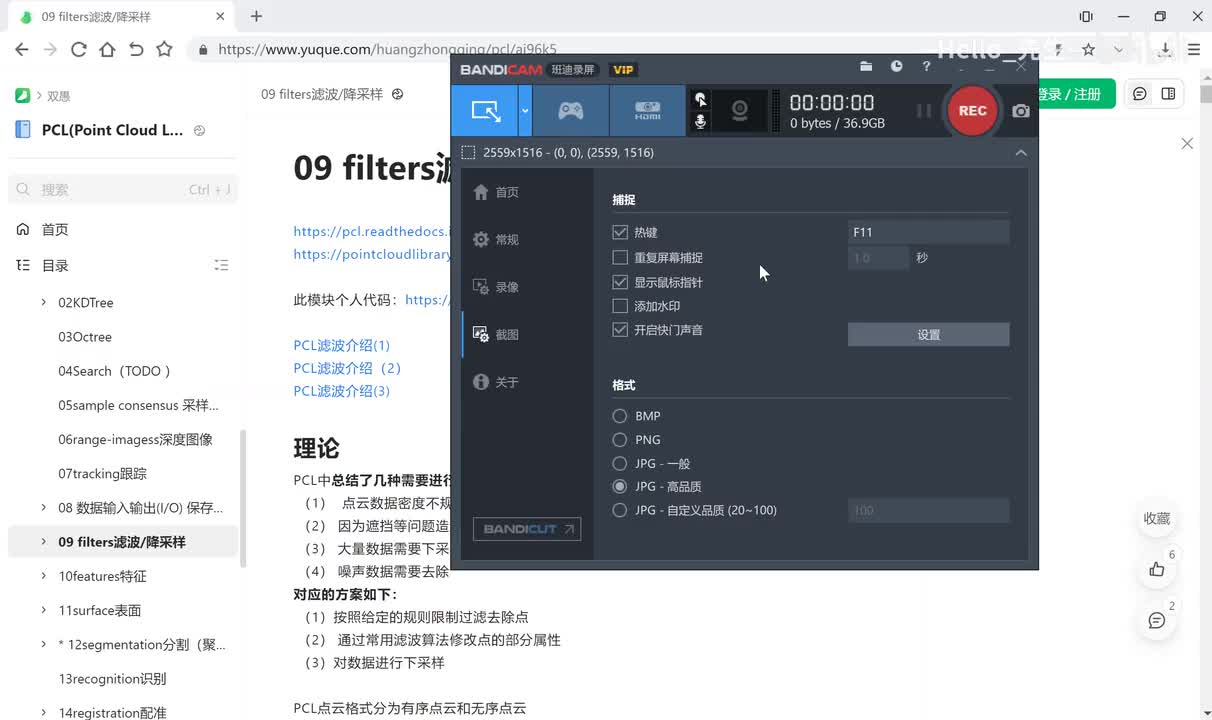Toggle 开启快门声音 checkbox

pyautogui.click(x=620, y=330)
